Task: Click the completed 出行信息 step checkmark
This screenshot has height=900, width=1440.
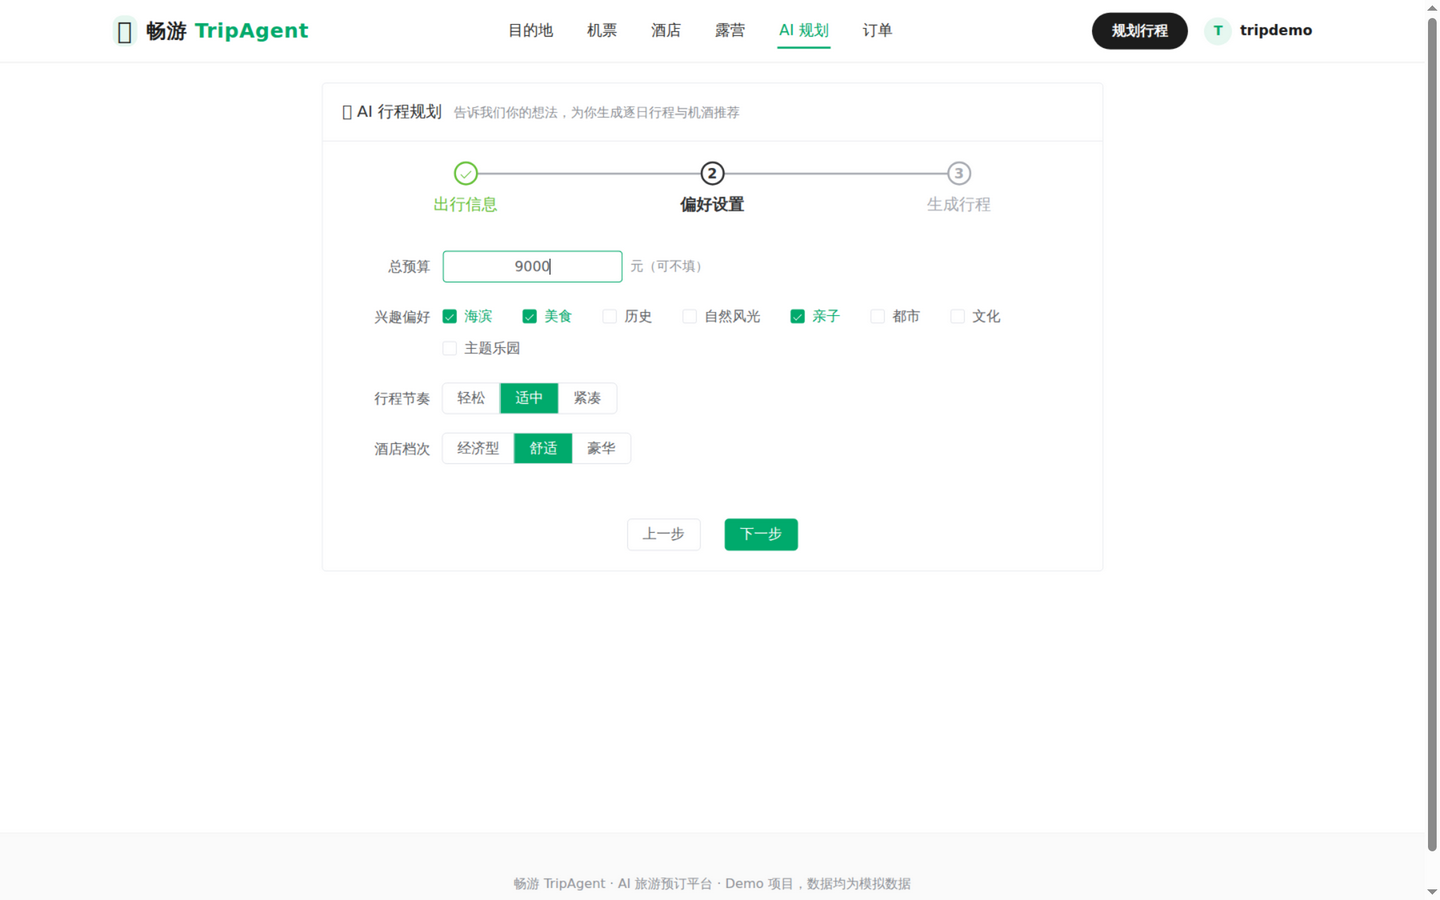Action: (x=465, y=173)
